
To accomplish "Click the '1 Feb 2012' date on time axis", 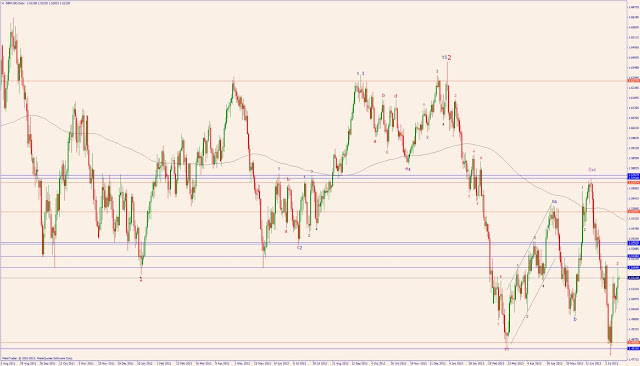I will click(x=165, y=363).
